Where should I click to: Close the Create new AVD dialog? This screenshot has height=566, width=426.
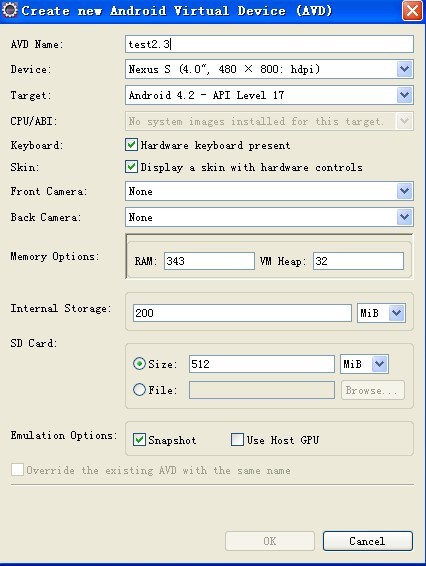pos(412,11)
